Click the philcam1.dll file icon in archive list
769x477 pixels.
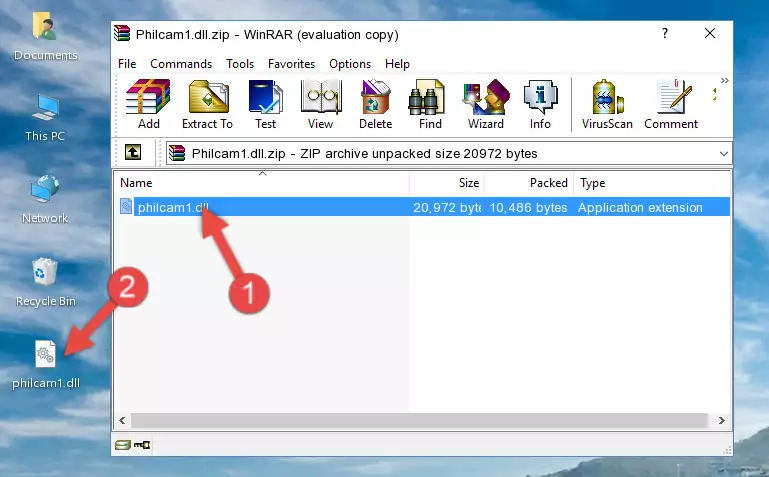126,206
